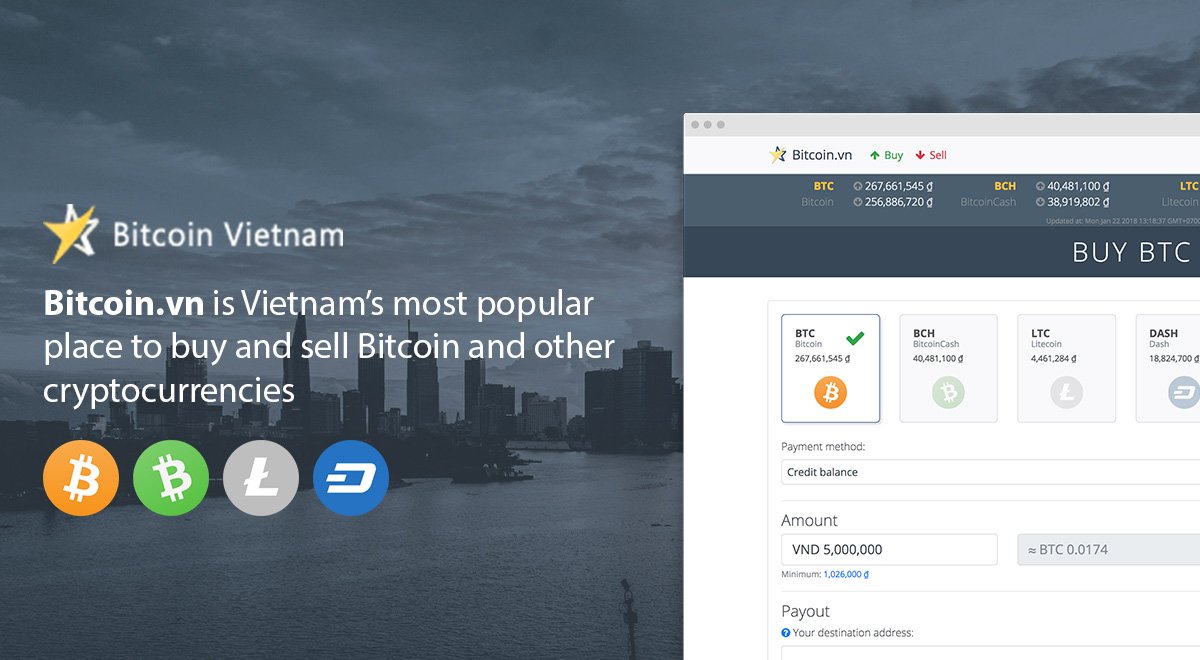Image resolution: width=1200 pixels, height=660 pixels.
Task: Select the BTC Bitcoin currency card
Action: pos(830,368)
